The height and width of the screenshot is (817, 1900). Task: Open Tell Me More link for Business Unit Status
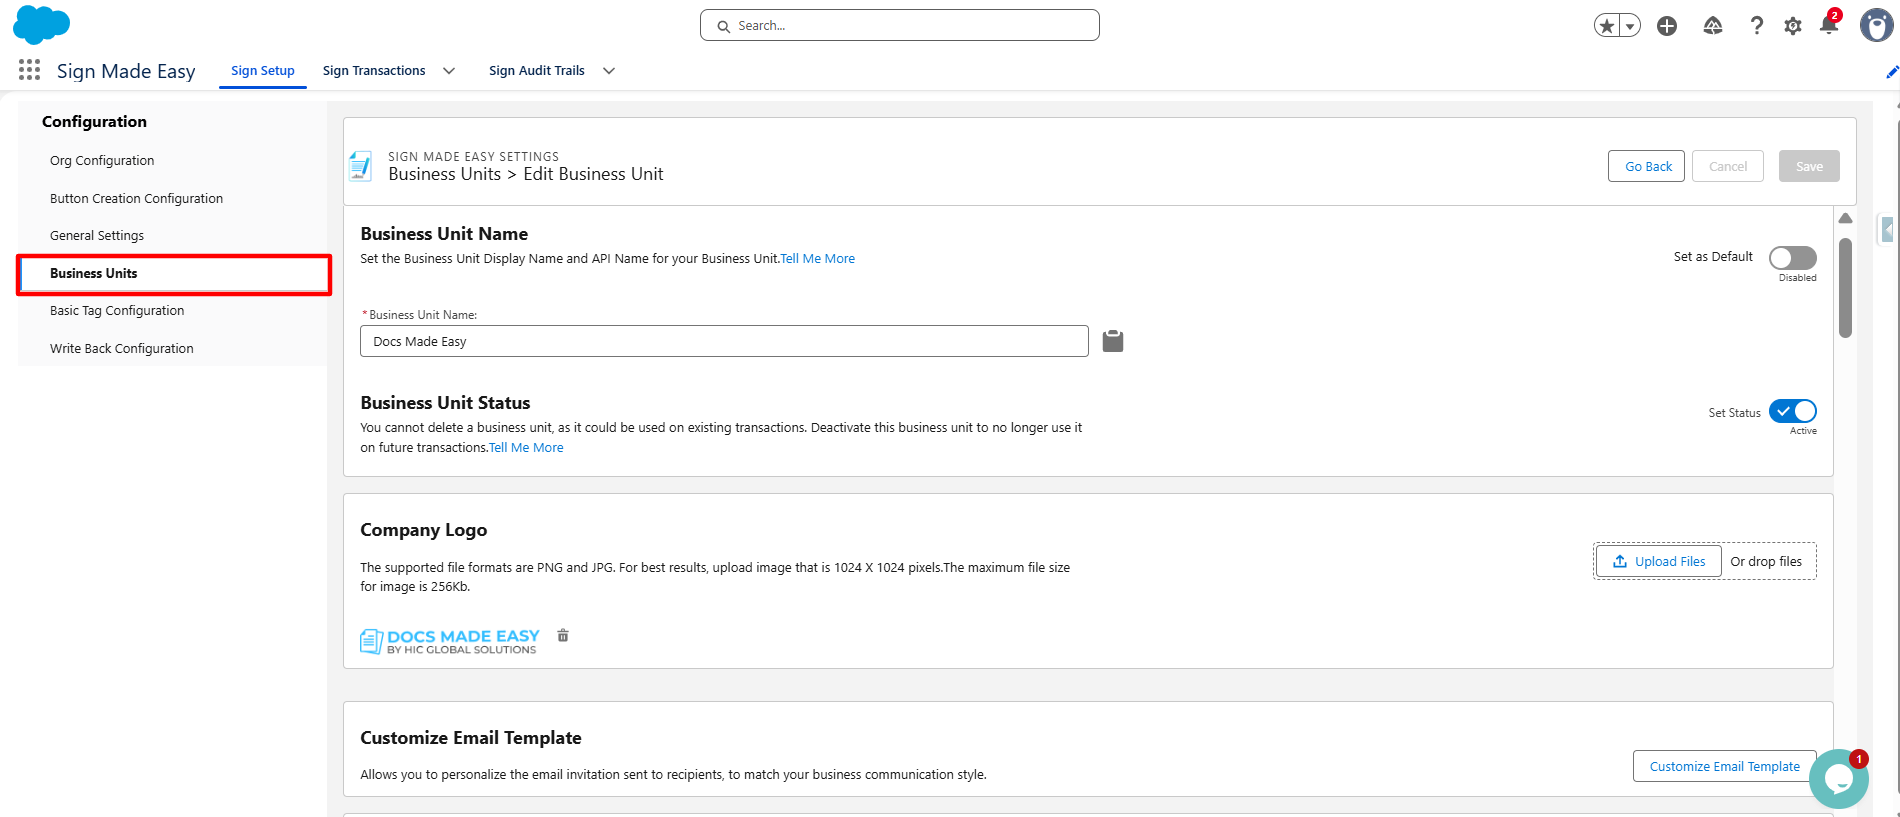526,448
